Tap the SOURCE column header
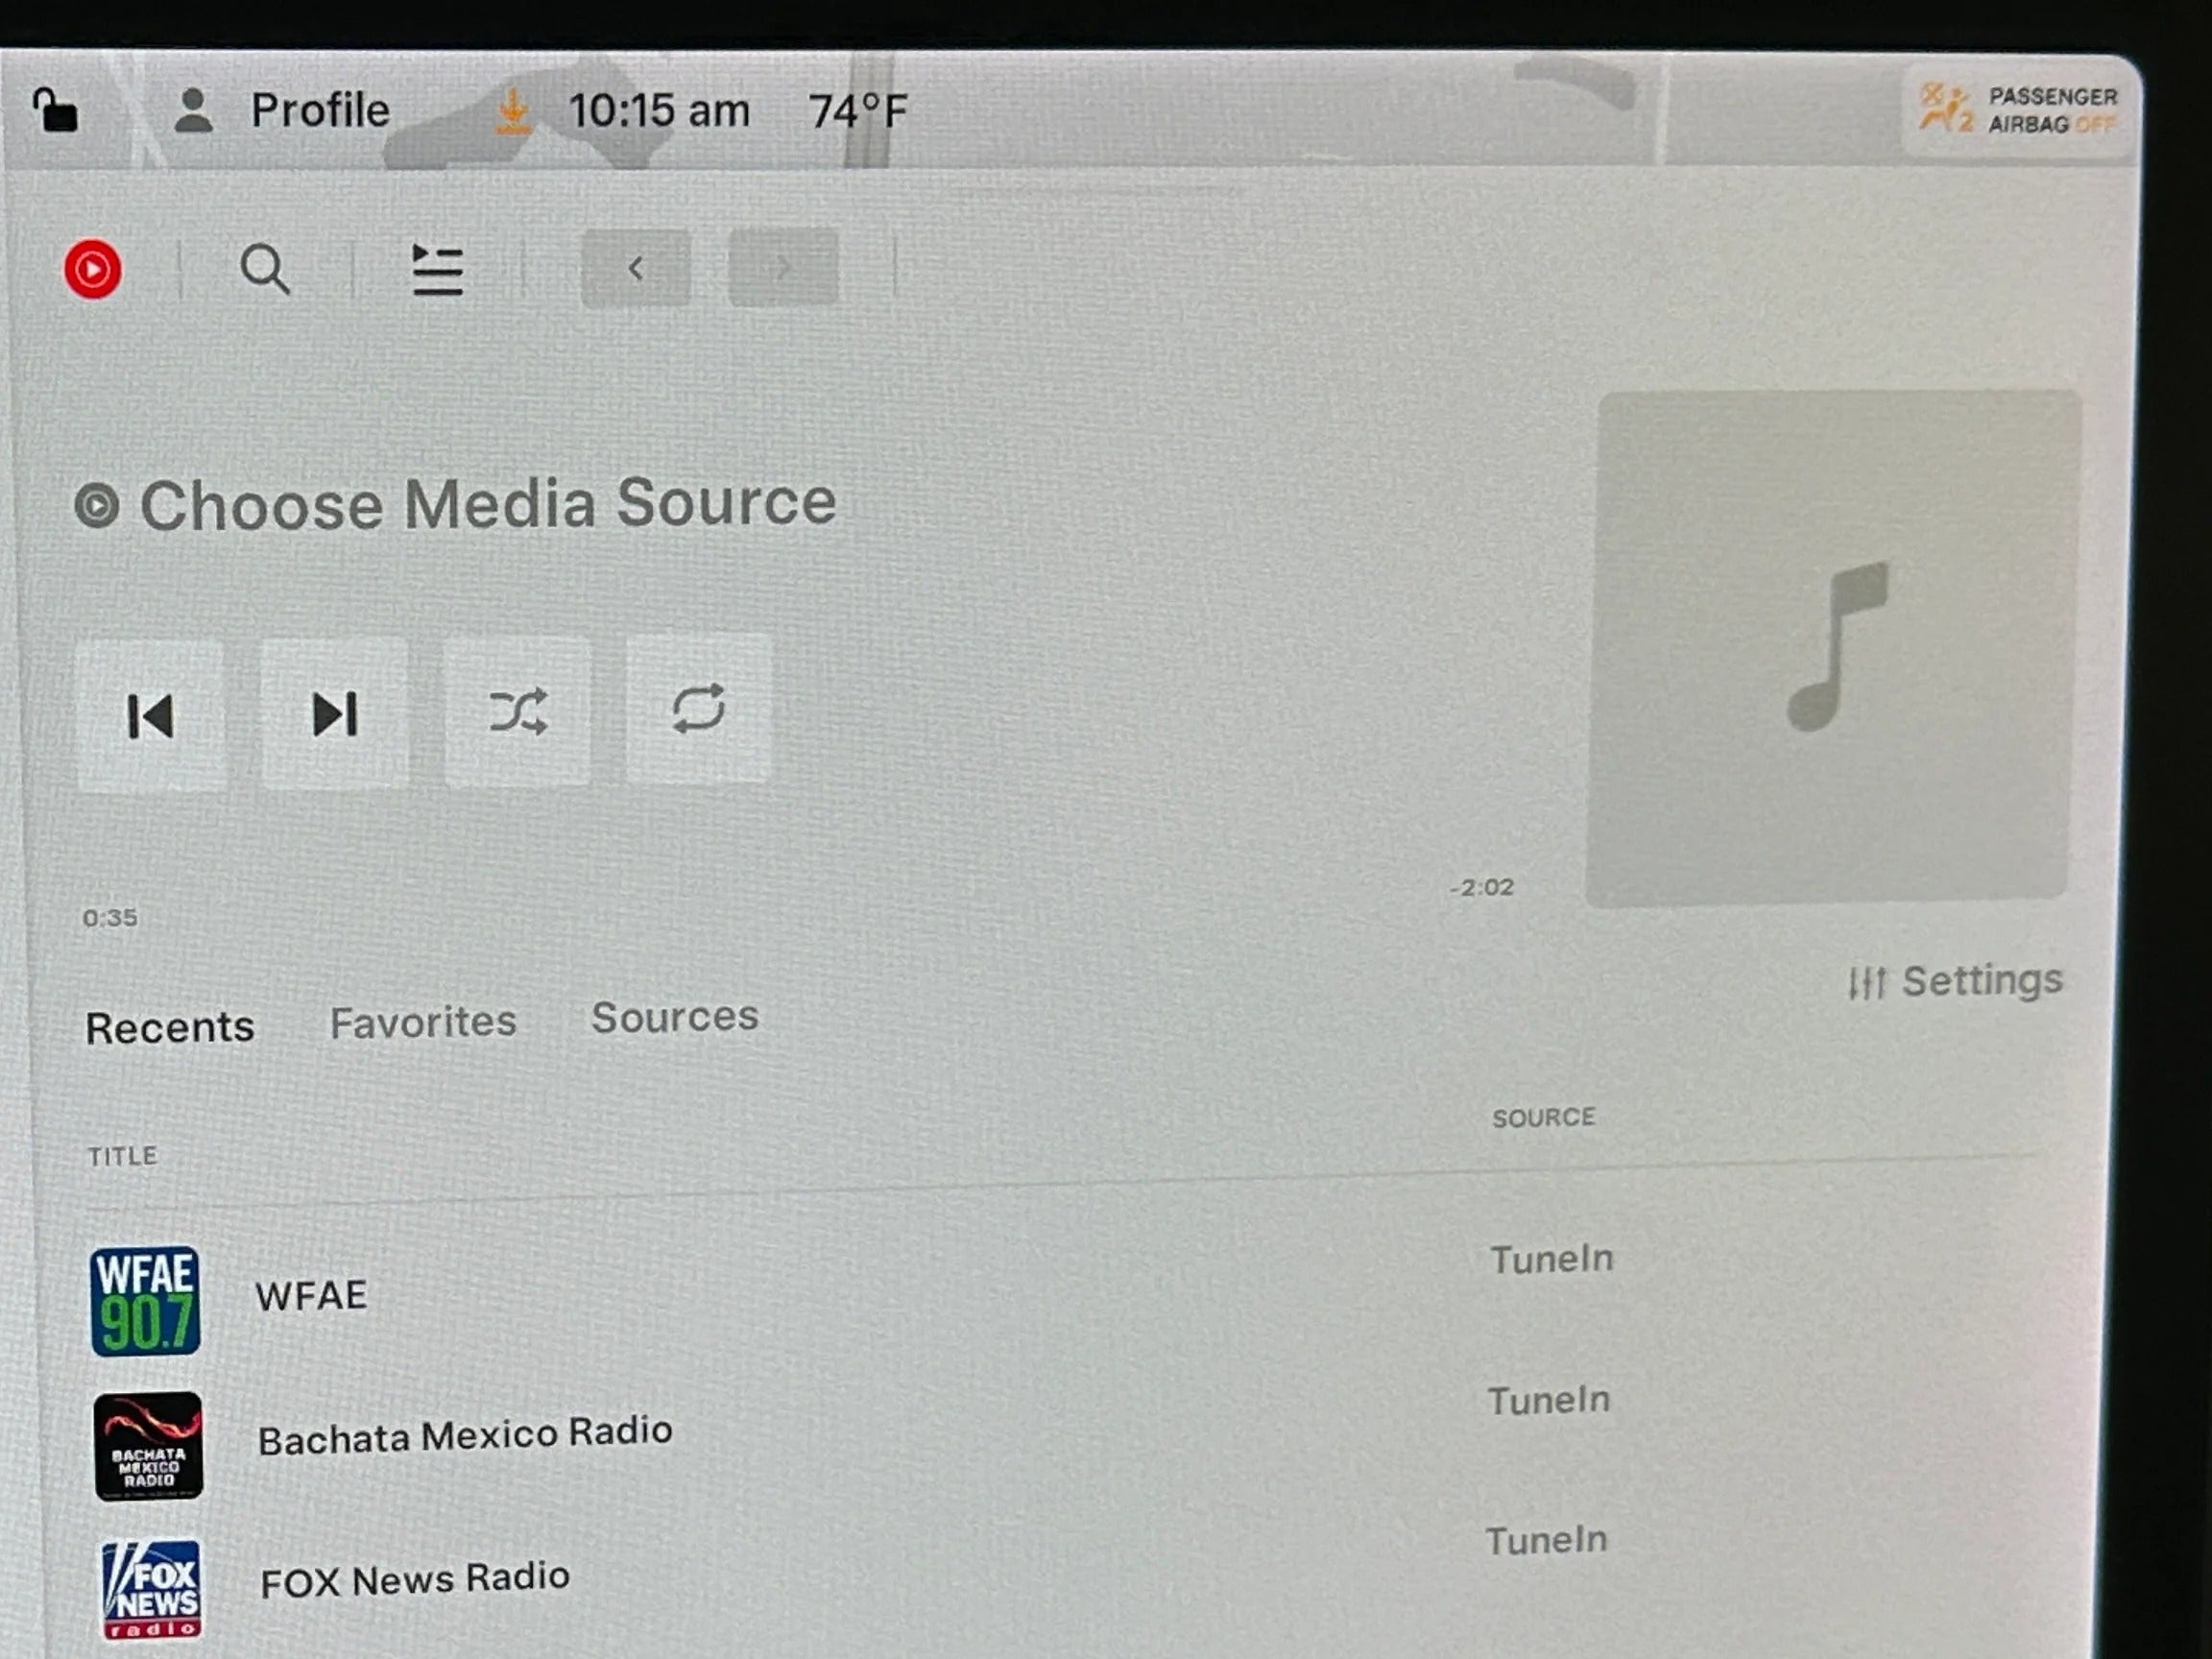 1543,1117
